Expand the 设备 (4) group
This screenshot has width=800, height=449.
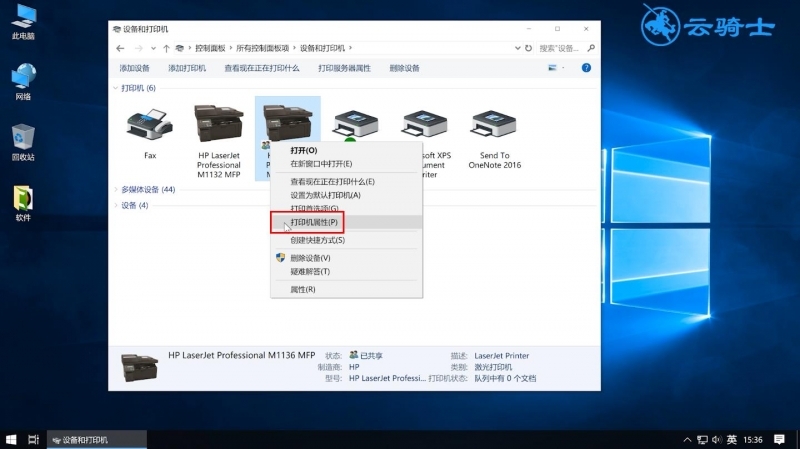[115, 205]
